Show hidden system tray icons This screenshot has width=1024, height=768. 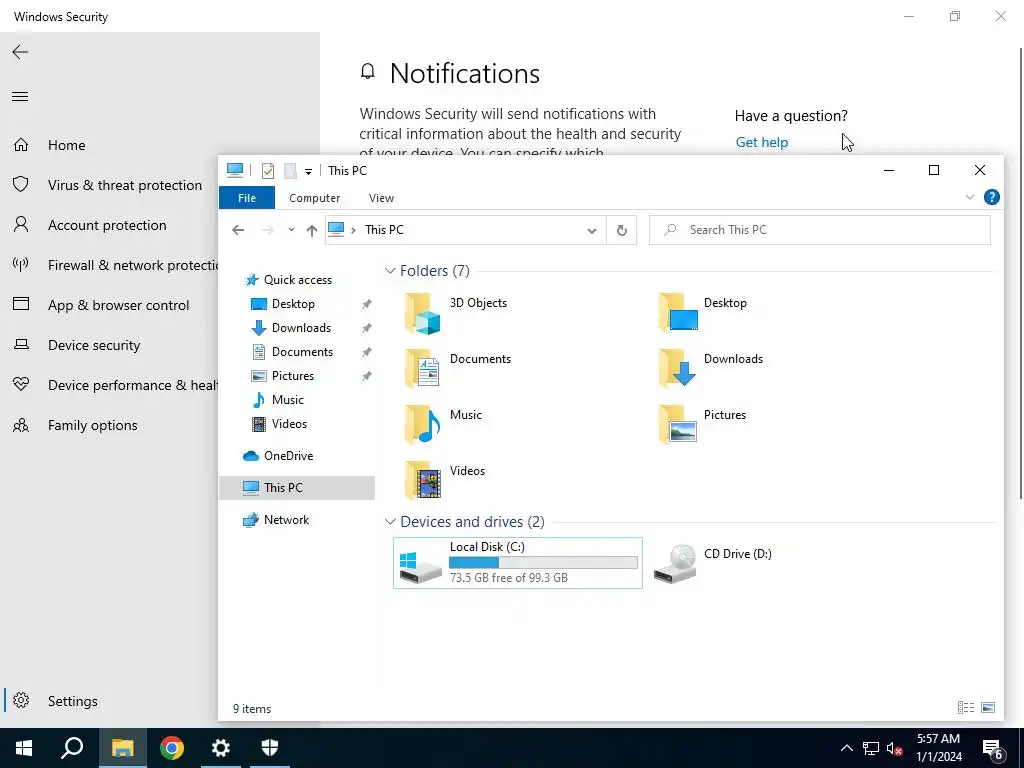click(846, 748)
